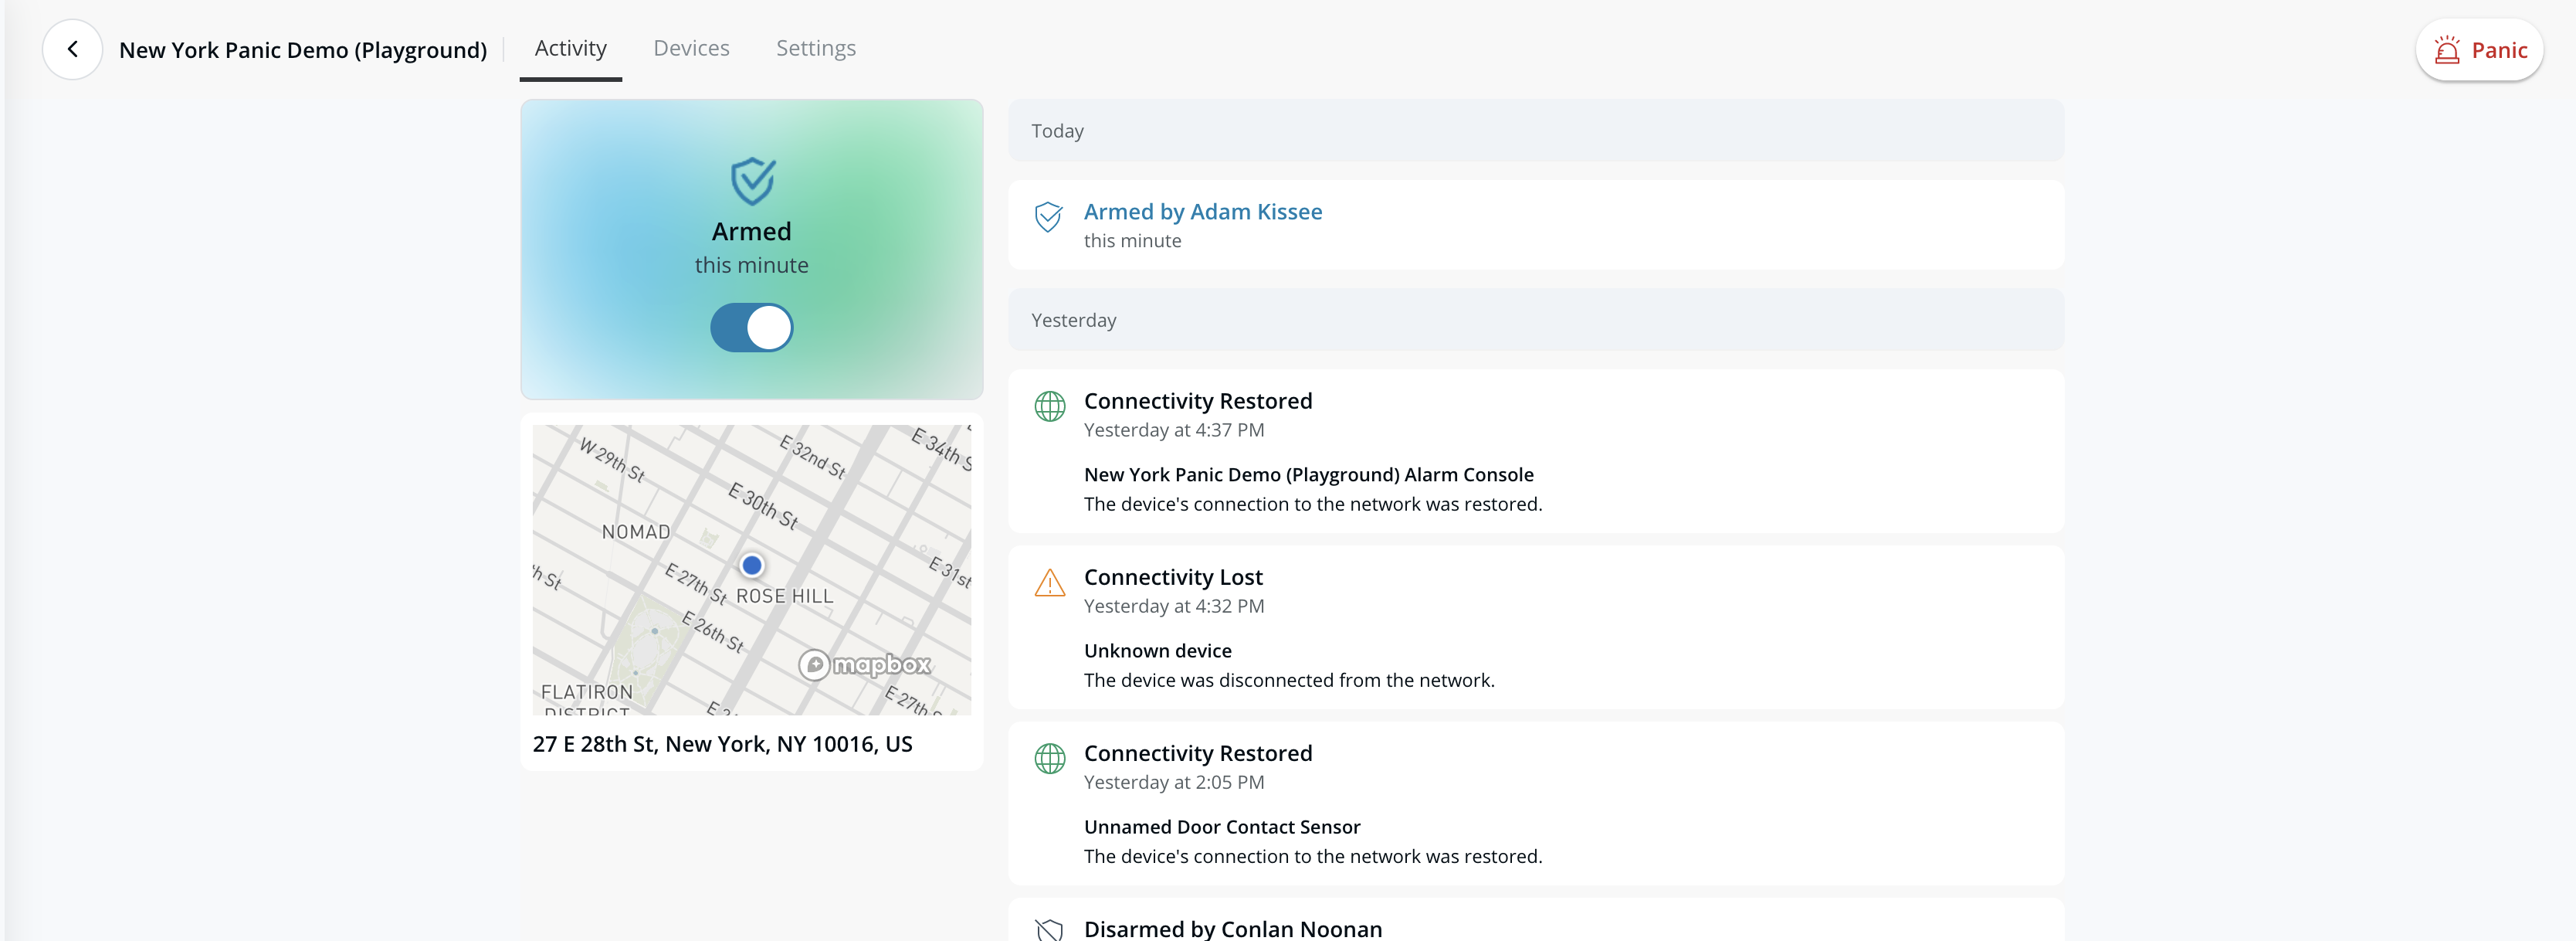Open the Armed by Adam Kissee link
The width and height of the screenshot is (2576, 941).
coord(1202,212)
